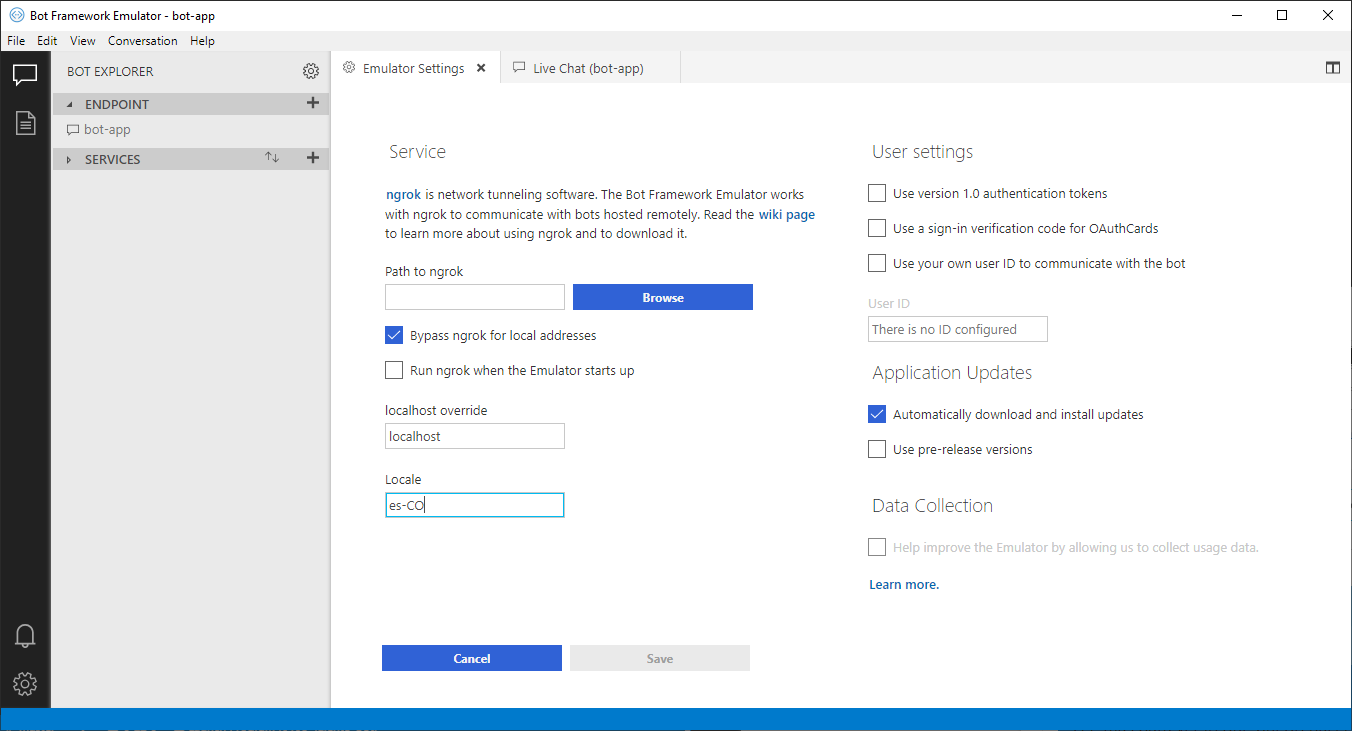Screen dimensions: 1352x731
Task: Enable Use your own user ID checkbox
Action: pos(877,263)
